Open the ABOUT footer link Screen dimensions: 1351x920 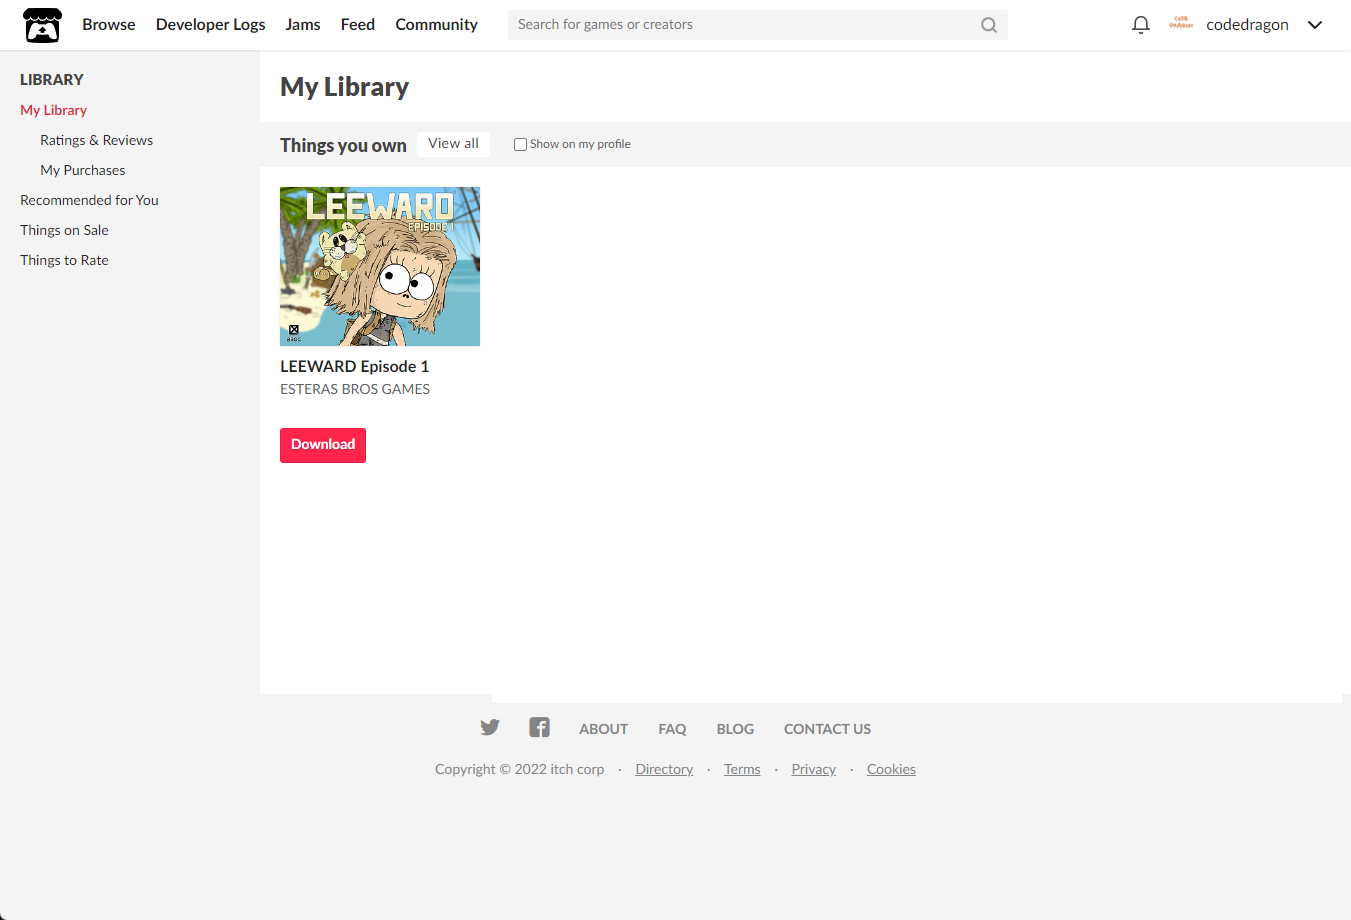604,729
